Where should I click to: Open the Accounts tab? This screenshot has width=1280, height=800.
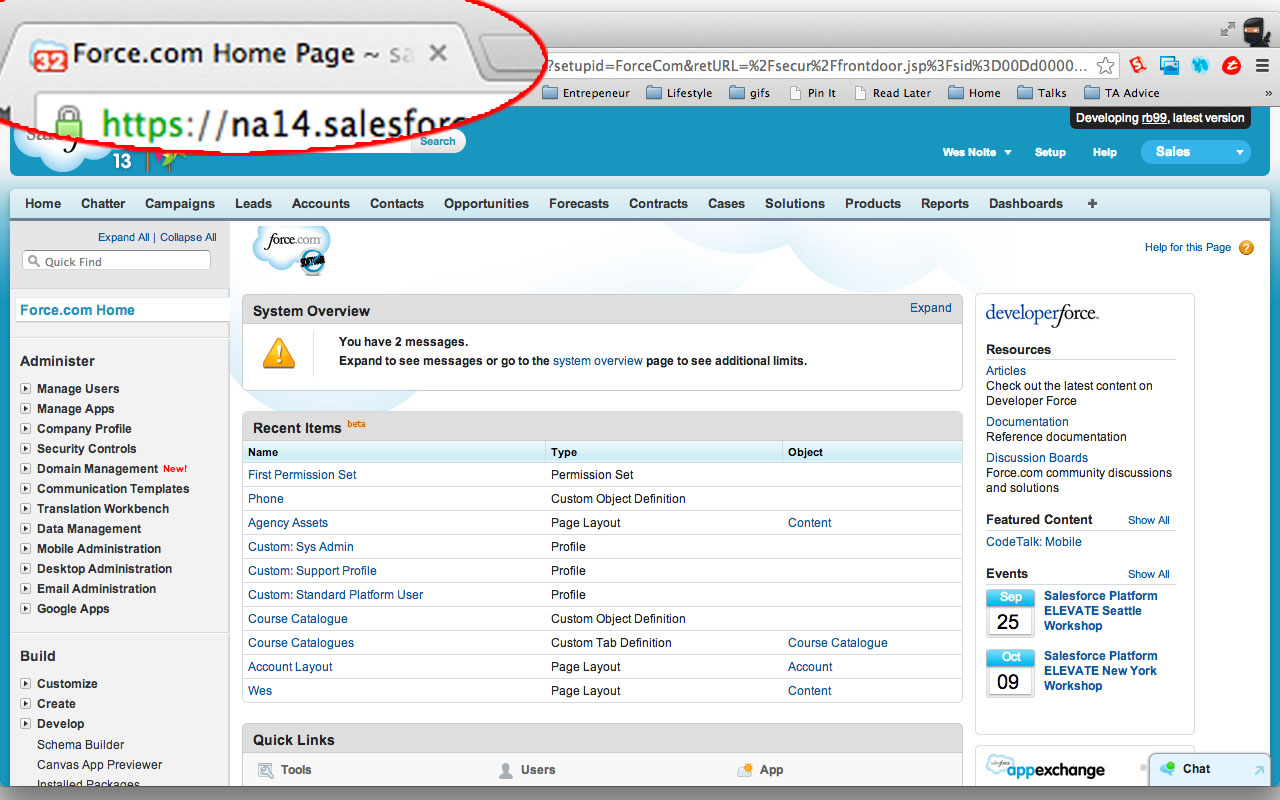[x=321, y=203]
